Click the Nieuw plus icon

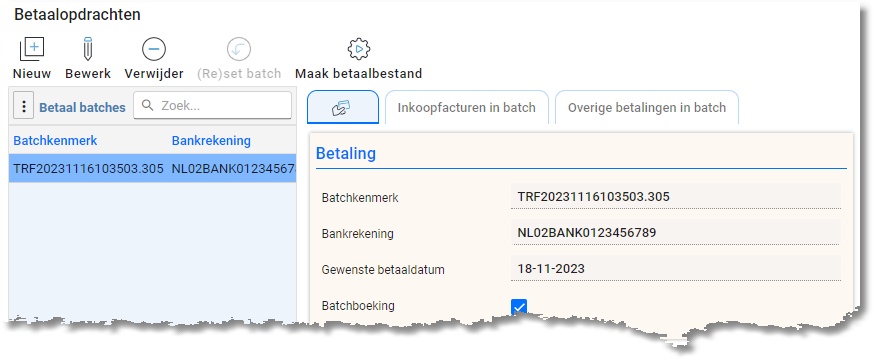tap(32, 49)
